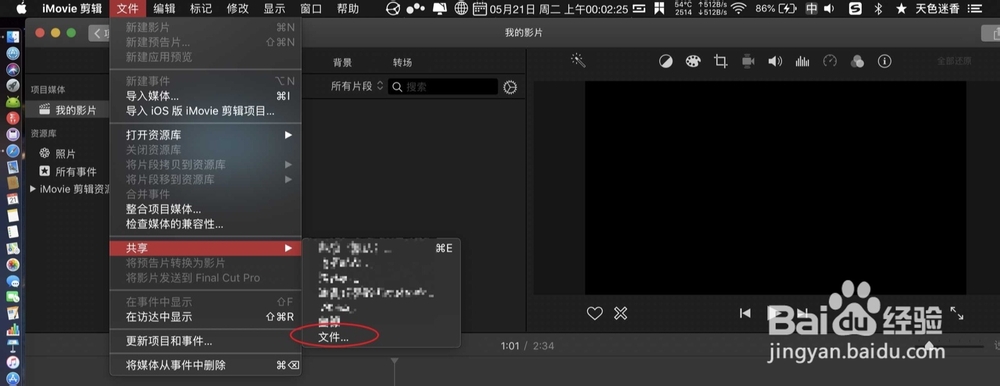Image resolution: width=1000 pixels, height=386 pixels.
Task: Select the magic wand auto-enhance tool
Action: (578, 61)
